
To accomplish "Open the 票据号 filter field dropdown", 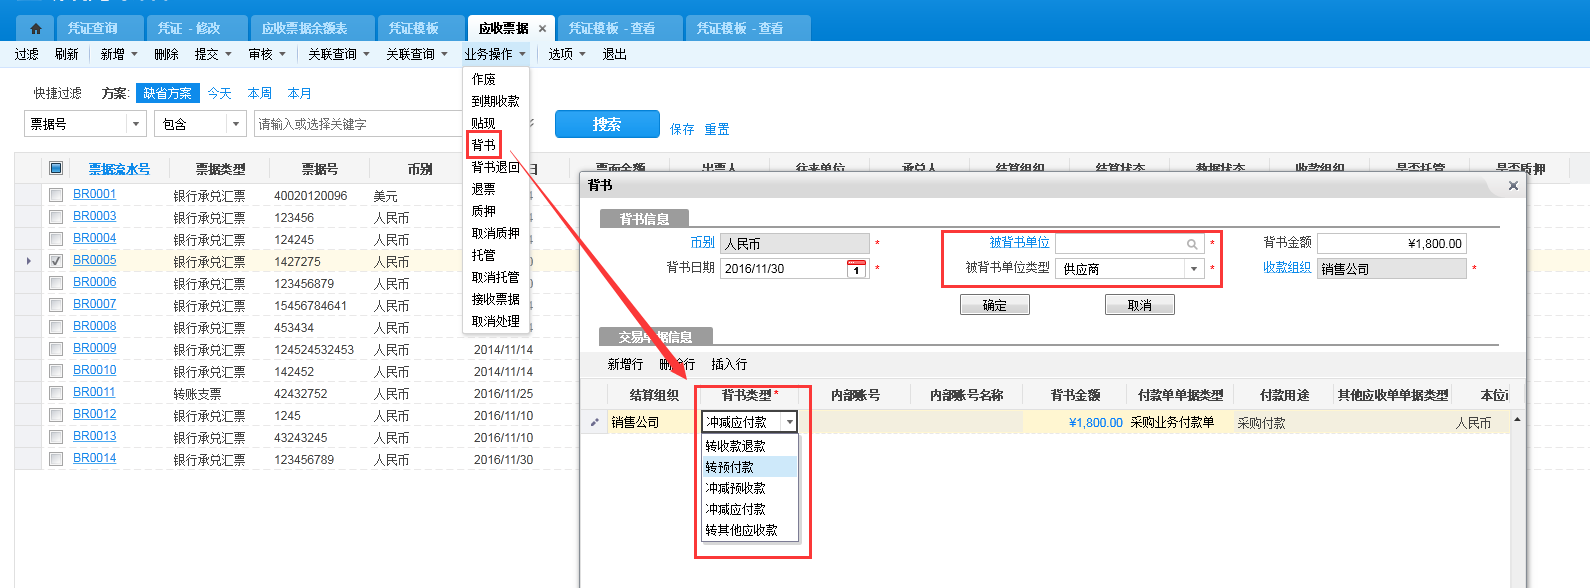I will pos(136,124).
